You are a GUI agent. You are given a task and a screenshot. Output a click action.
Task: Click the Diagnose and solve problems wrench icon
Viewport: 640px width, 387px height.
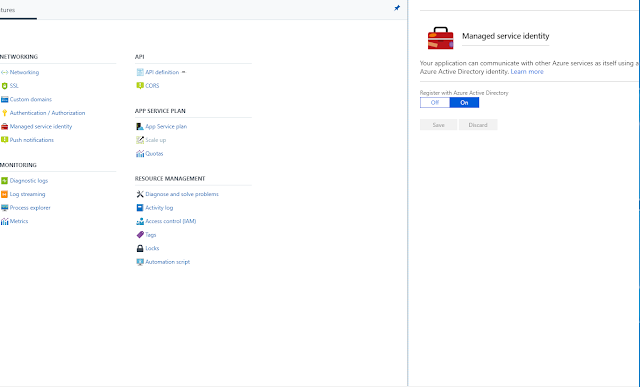click(x=140, y=194)
